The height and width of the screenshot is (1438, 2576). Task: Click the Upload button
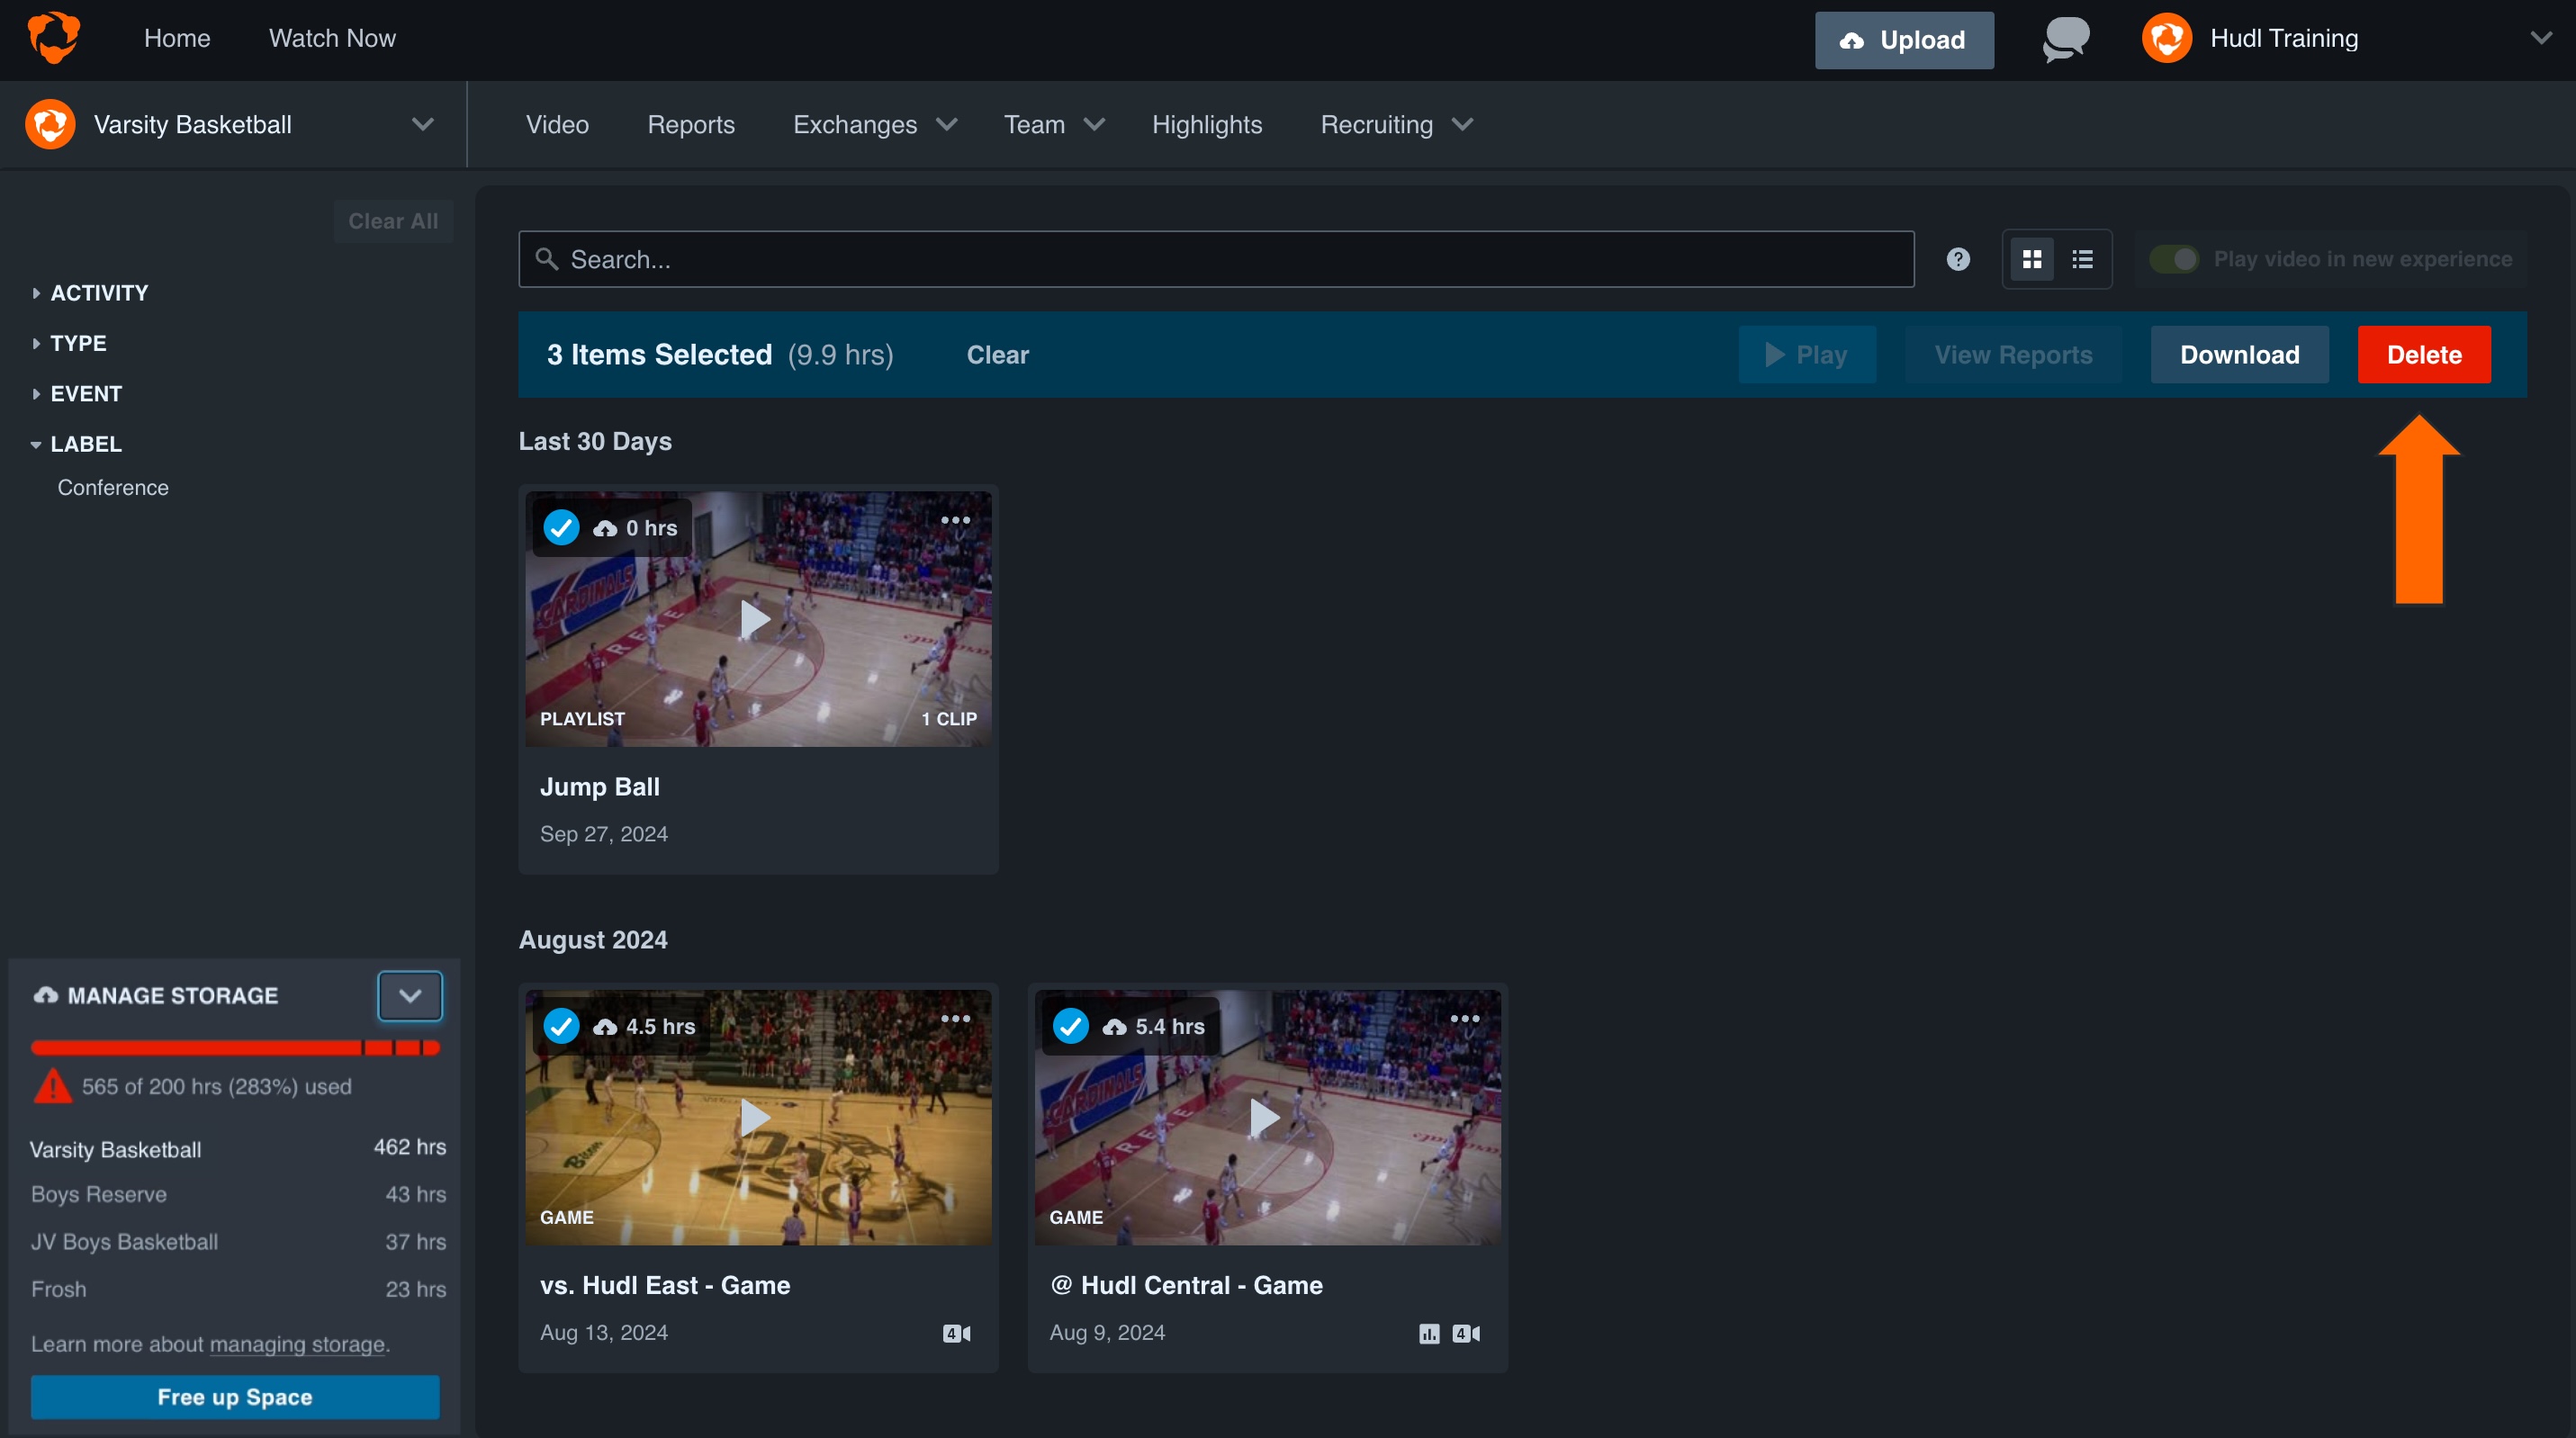click(1904, 40)
